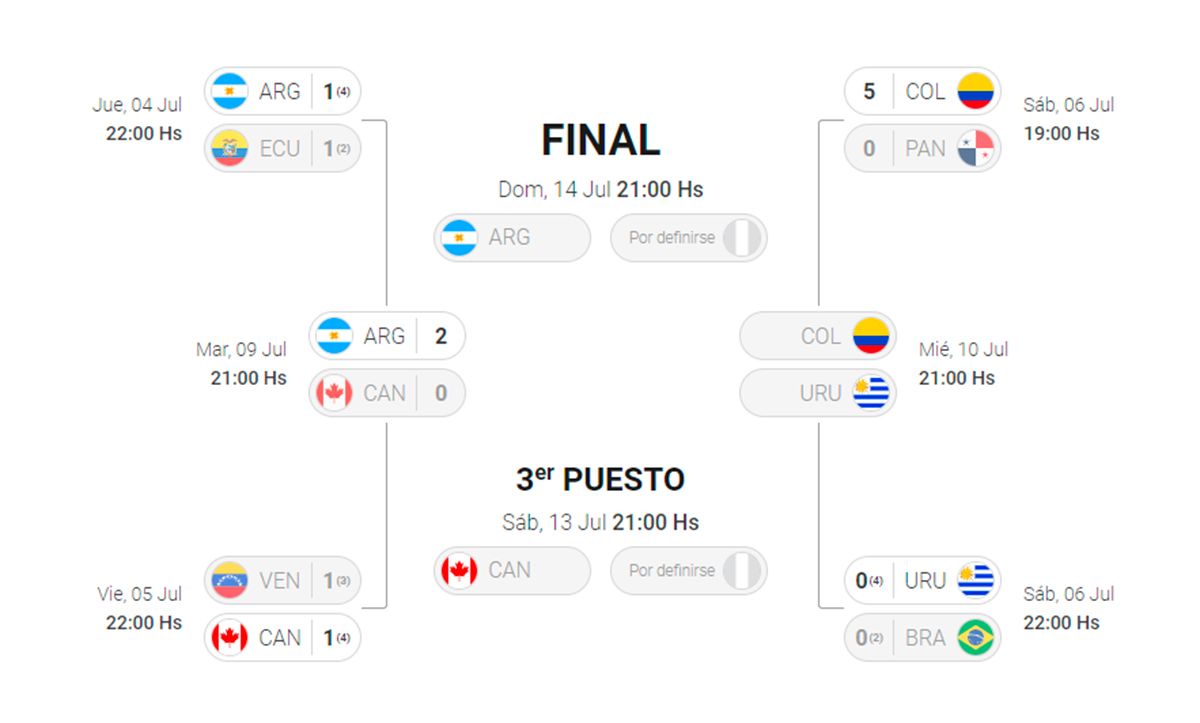Select CAN 0 semifinal result row
Image resolution: width=1200 pixels, height=723 pixels.
pos(387,394)
